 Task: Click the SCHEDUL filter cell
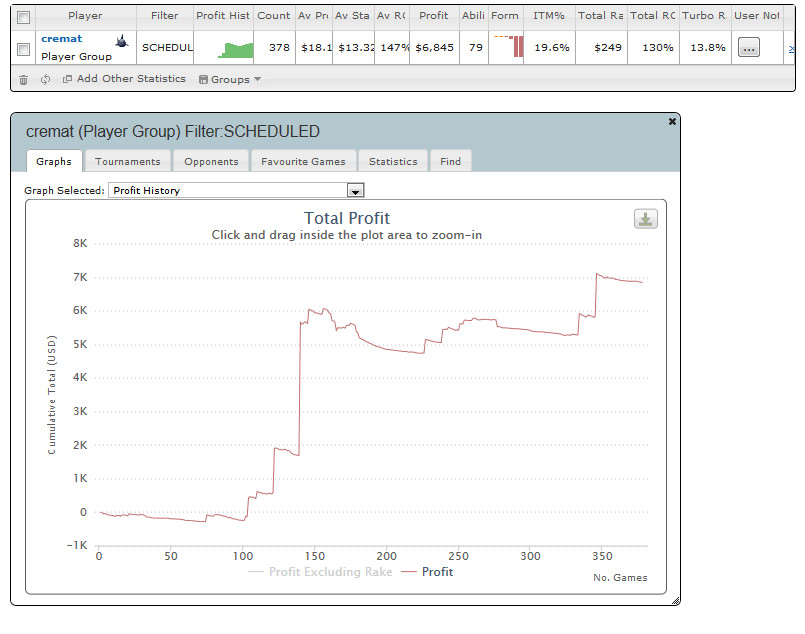[x=167, y=48]
